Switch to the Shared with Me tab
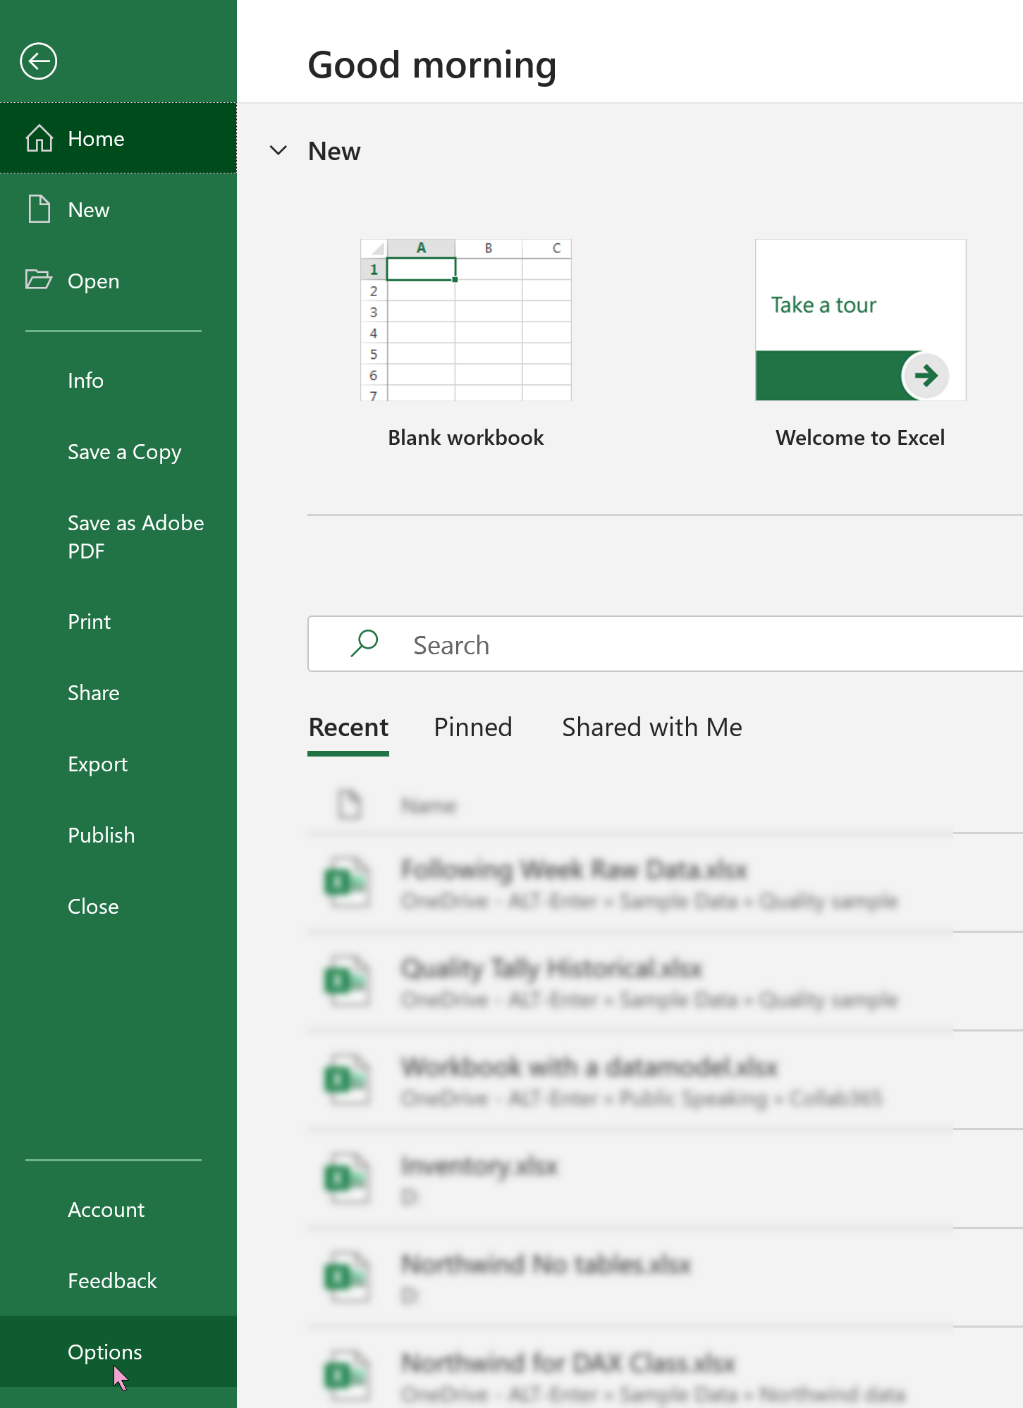This screenshot has height=1408, width=1023. click(x=652, y=728)
